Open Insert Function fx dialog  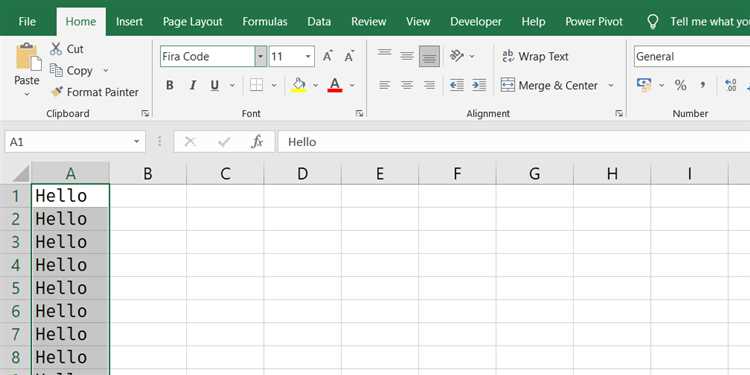click(x=257, y=142)
